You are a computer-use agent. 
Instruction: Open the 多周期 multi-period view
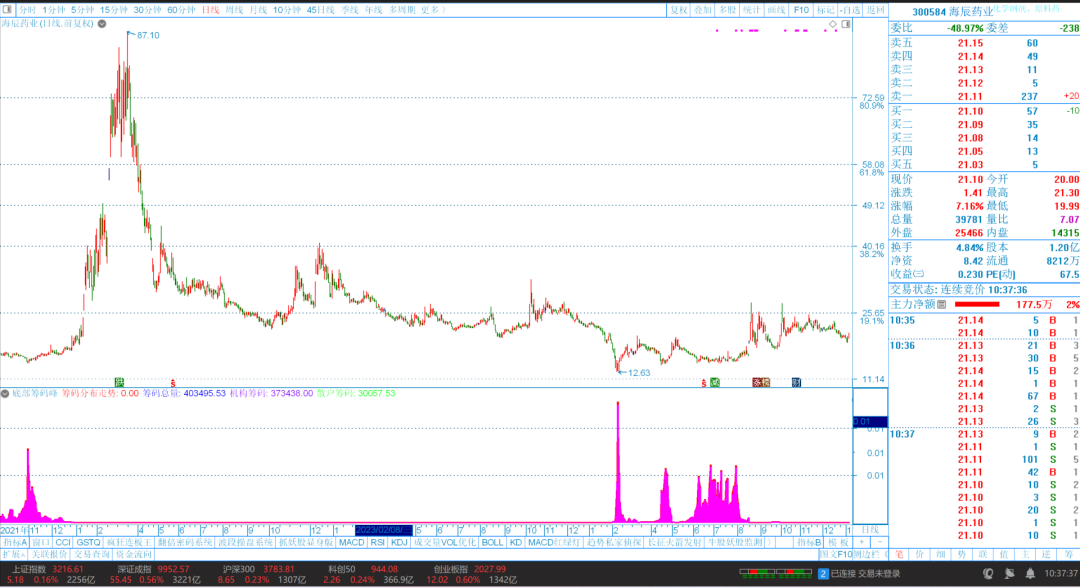402,10
